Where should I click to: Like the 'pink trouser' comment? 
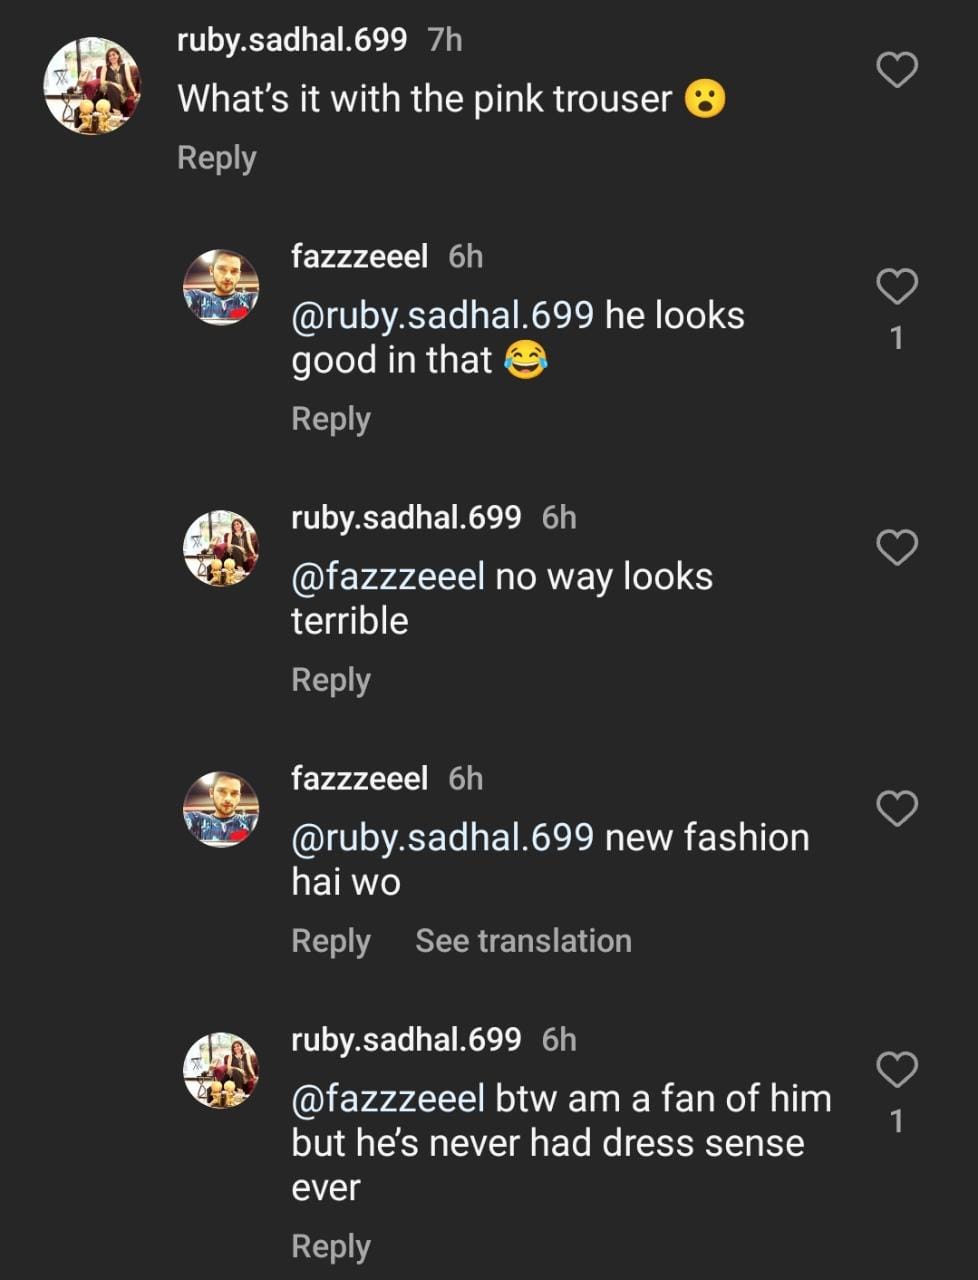click(x=896, y=70)
